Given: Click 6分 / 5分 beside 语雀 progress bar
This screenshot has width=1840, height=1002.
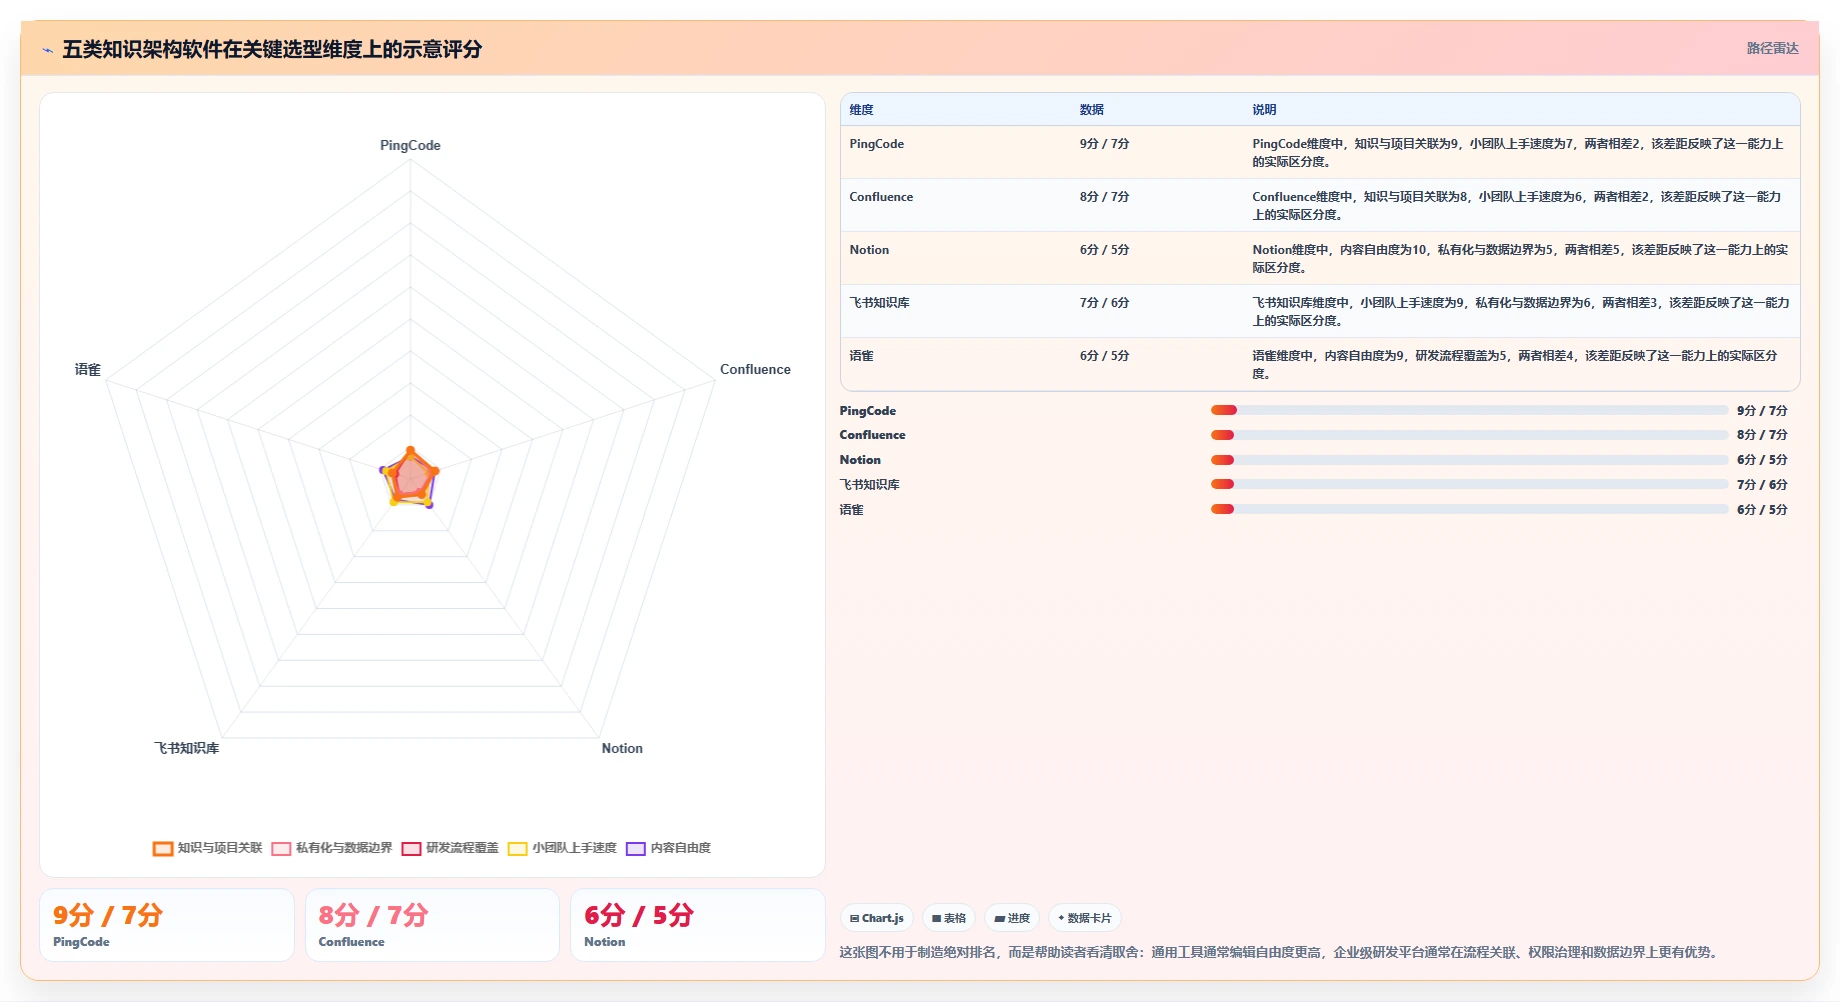Looking at the screenshot, I should [1762, 510].
